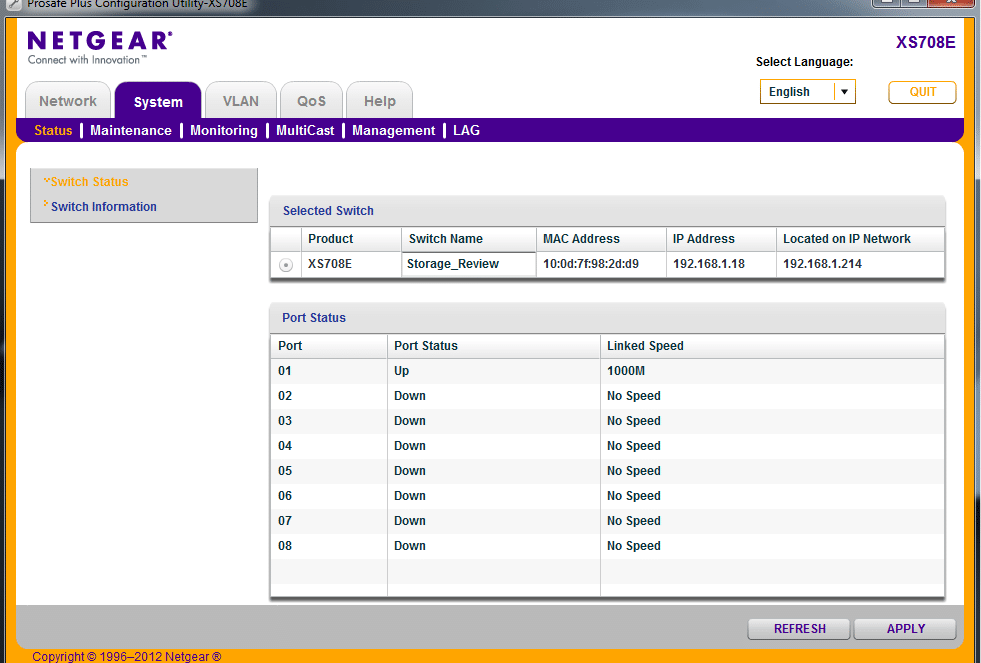The height and width of the screenshot is (663, 981).
Task: Click the Product column header
Action: 351,239
